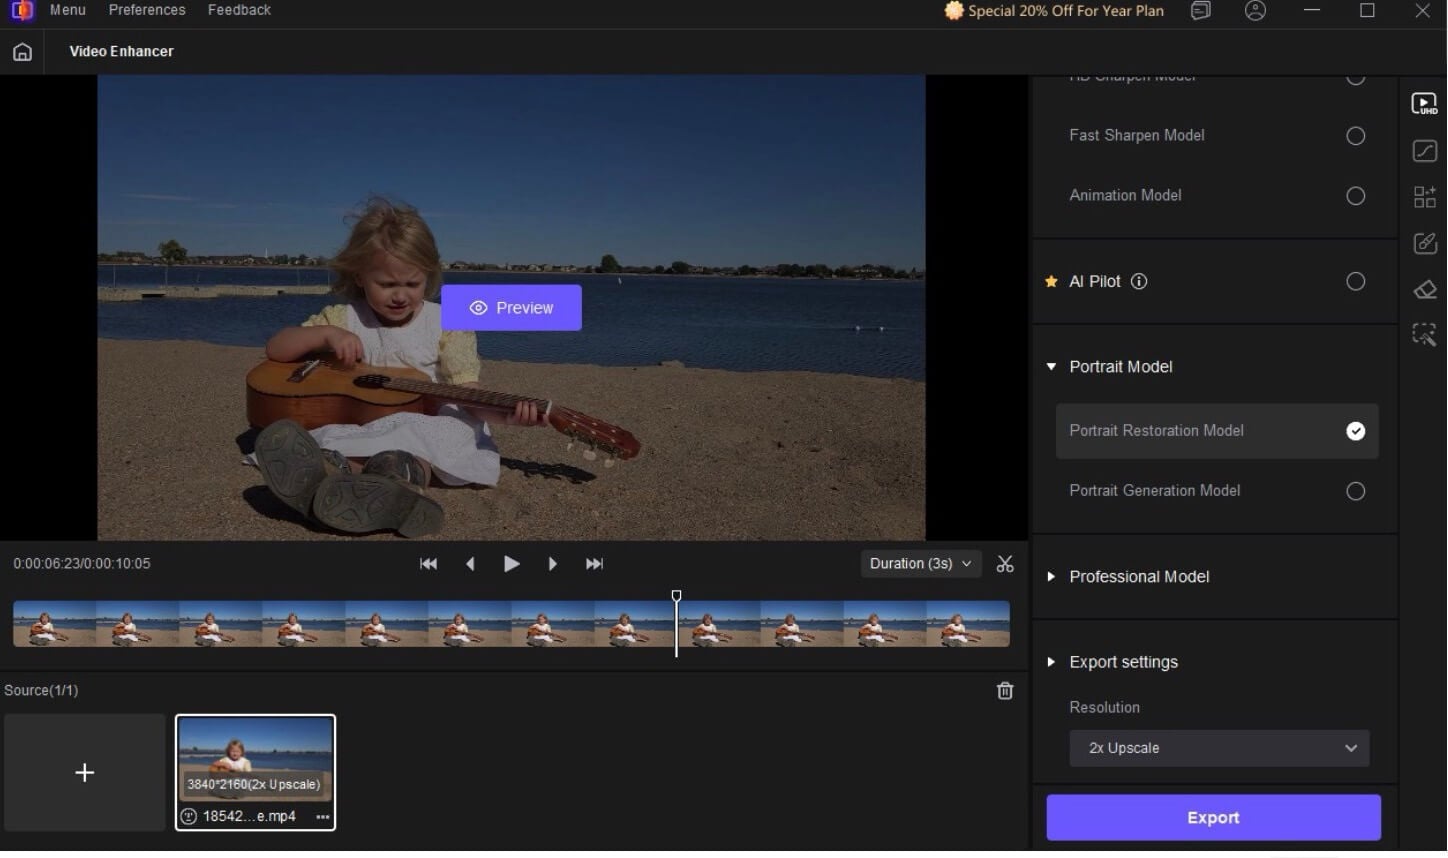
Task: Open the paintbrush edit tool in sidebar
Action: 1424,243
